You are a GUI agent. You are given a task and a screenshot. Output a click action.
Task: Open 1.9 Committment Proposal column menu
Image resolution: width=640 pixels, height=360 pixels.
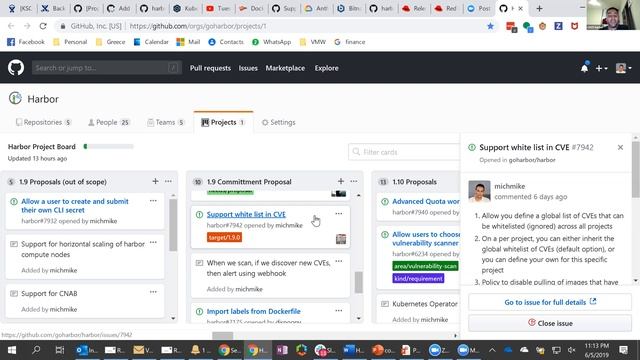pos(354,181)
